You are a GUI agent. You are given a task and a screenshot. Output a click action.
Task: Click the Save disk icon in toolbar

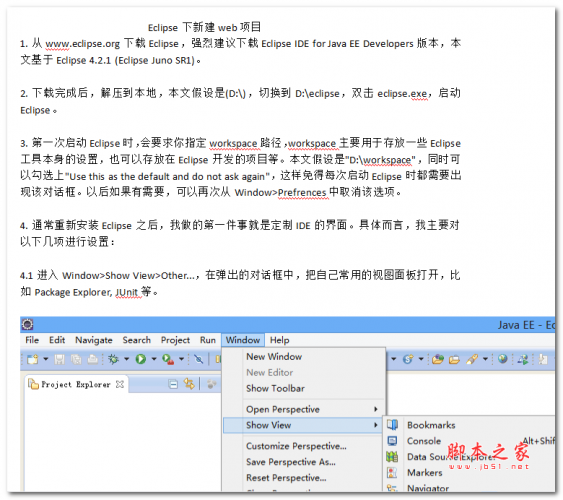59,359
